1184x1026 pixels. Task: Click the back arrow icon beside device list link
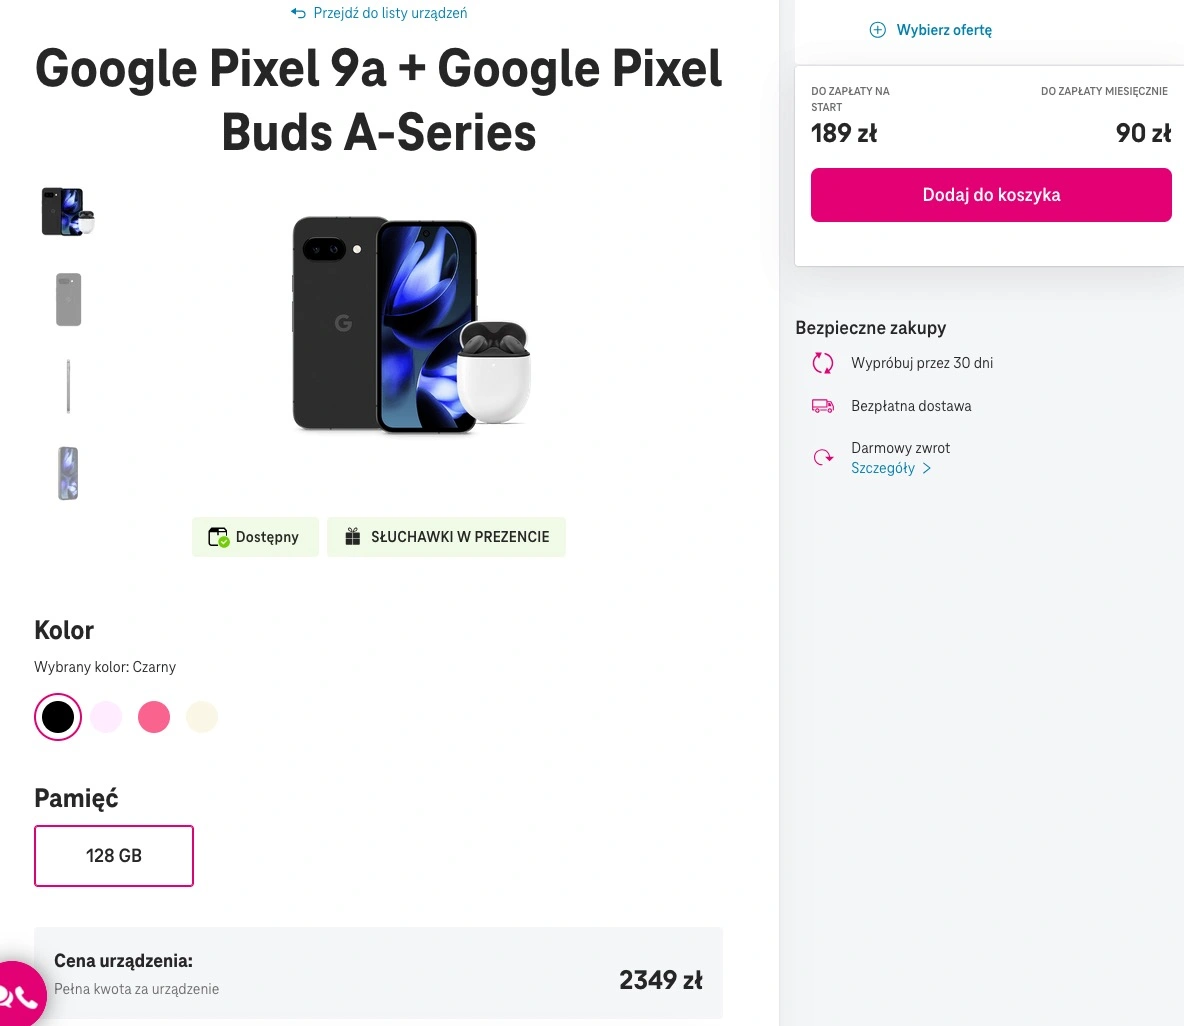[298, 13]
